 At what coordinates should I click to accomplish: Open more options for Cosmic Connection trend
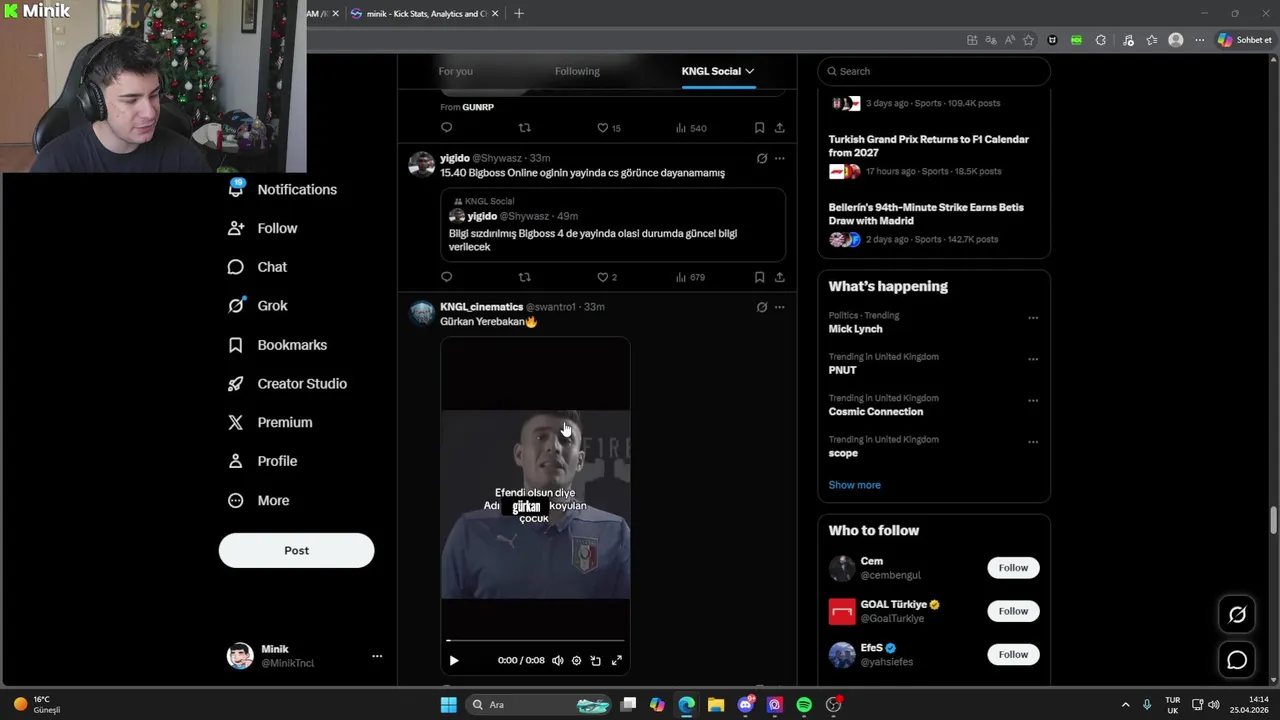[1033, 400]
